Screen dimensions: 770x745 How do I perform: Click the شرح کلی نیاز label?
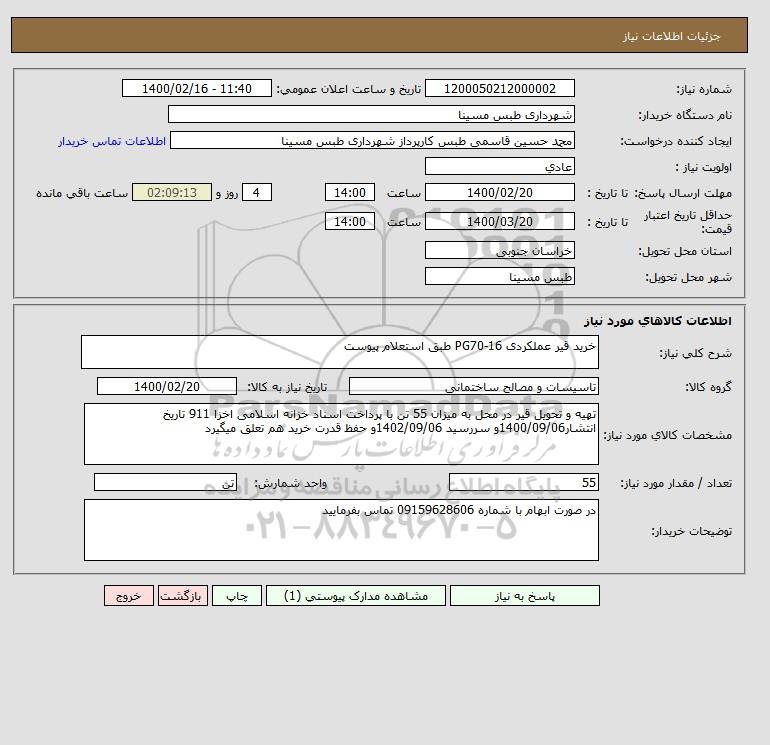pyautogui.click(x=695, y=353)
